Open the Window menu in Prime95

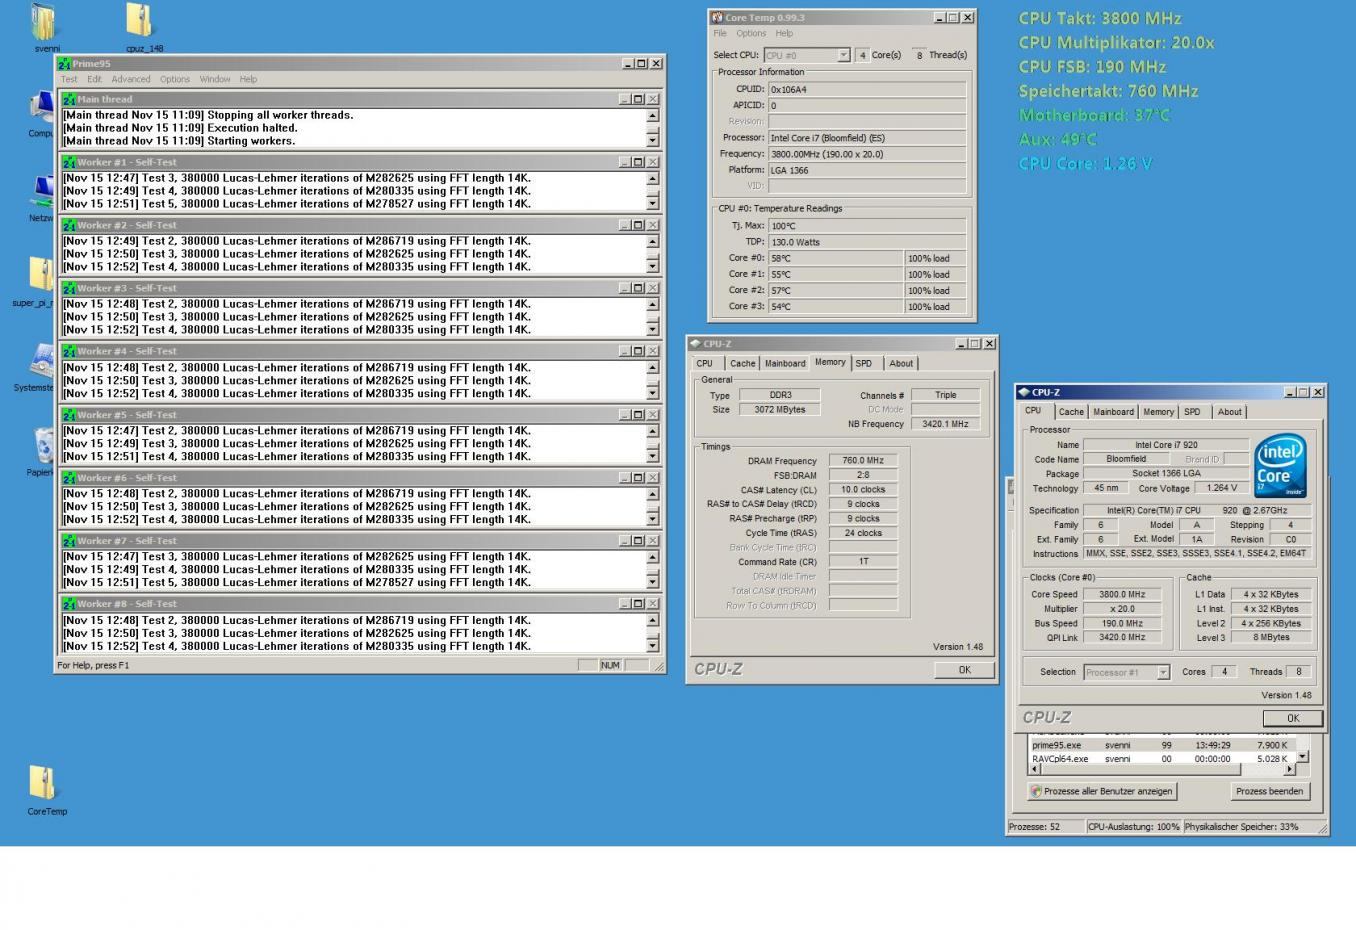pyautogui.click(x=215, y=79)
